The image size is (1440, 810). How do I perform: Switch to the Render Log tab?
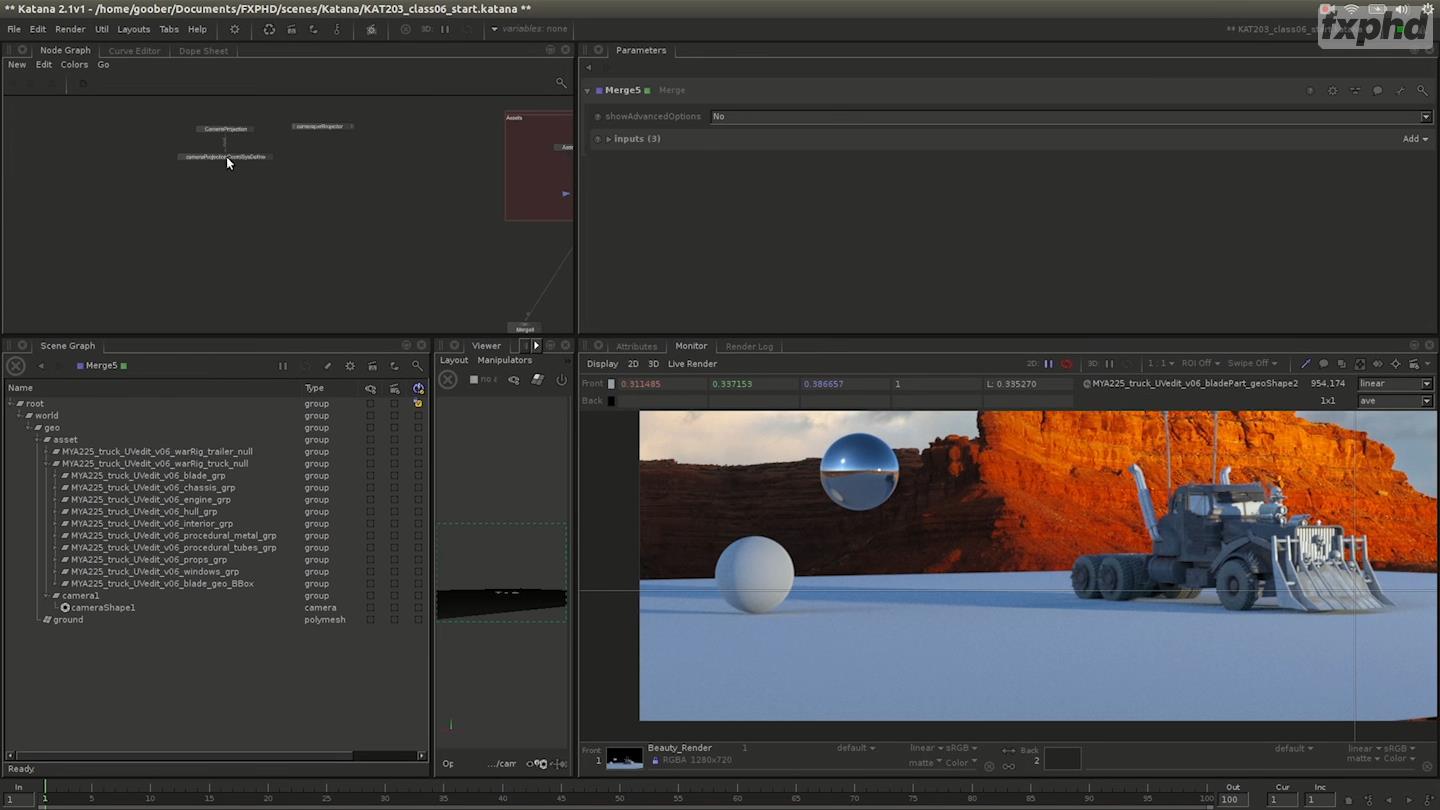(749, 347)
